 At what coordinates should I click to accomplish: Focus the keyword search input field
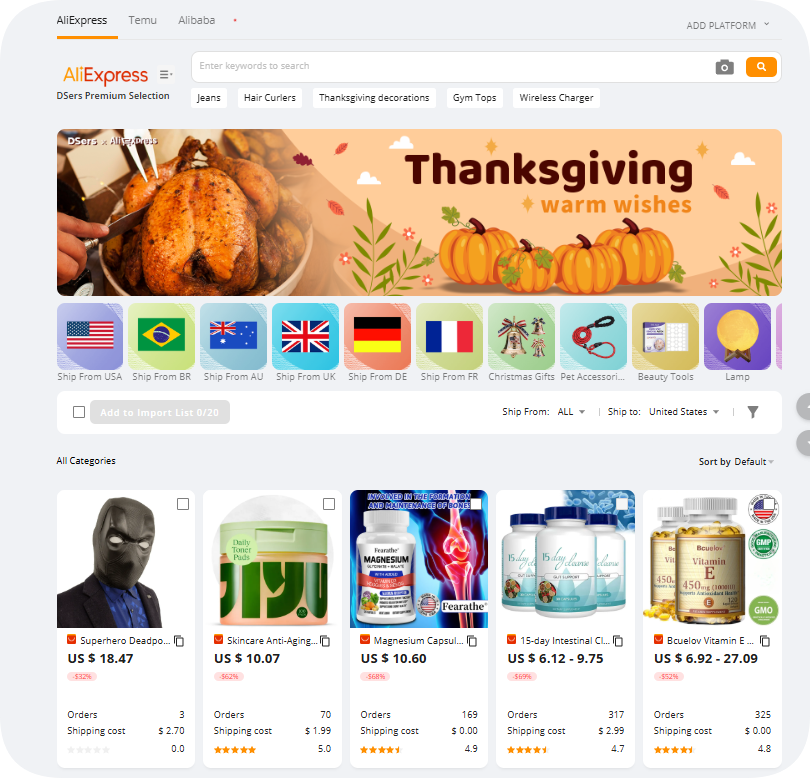(x=452, y=66)
